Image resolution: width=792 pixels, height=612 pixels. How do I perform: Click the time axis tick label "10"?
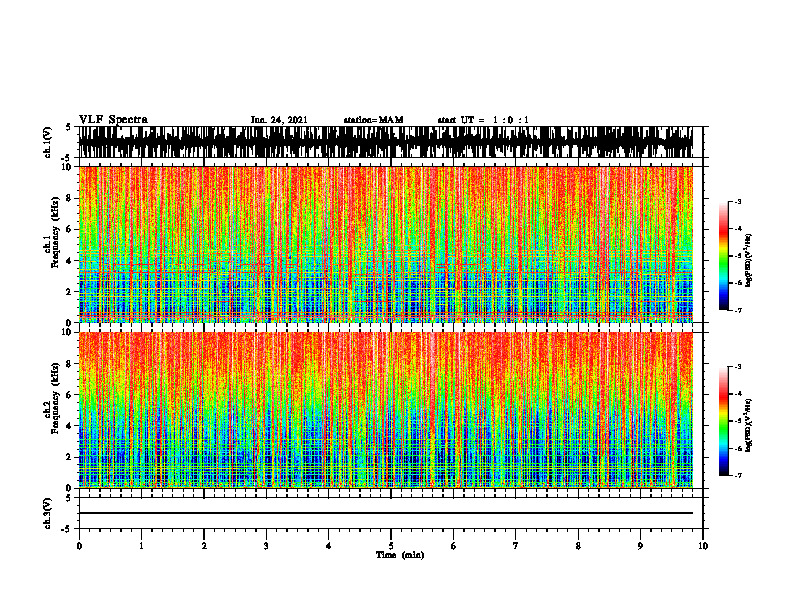pyautogui.click(x=703, y=546)
